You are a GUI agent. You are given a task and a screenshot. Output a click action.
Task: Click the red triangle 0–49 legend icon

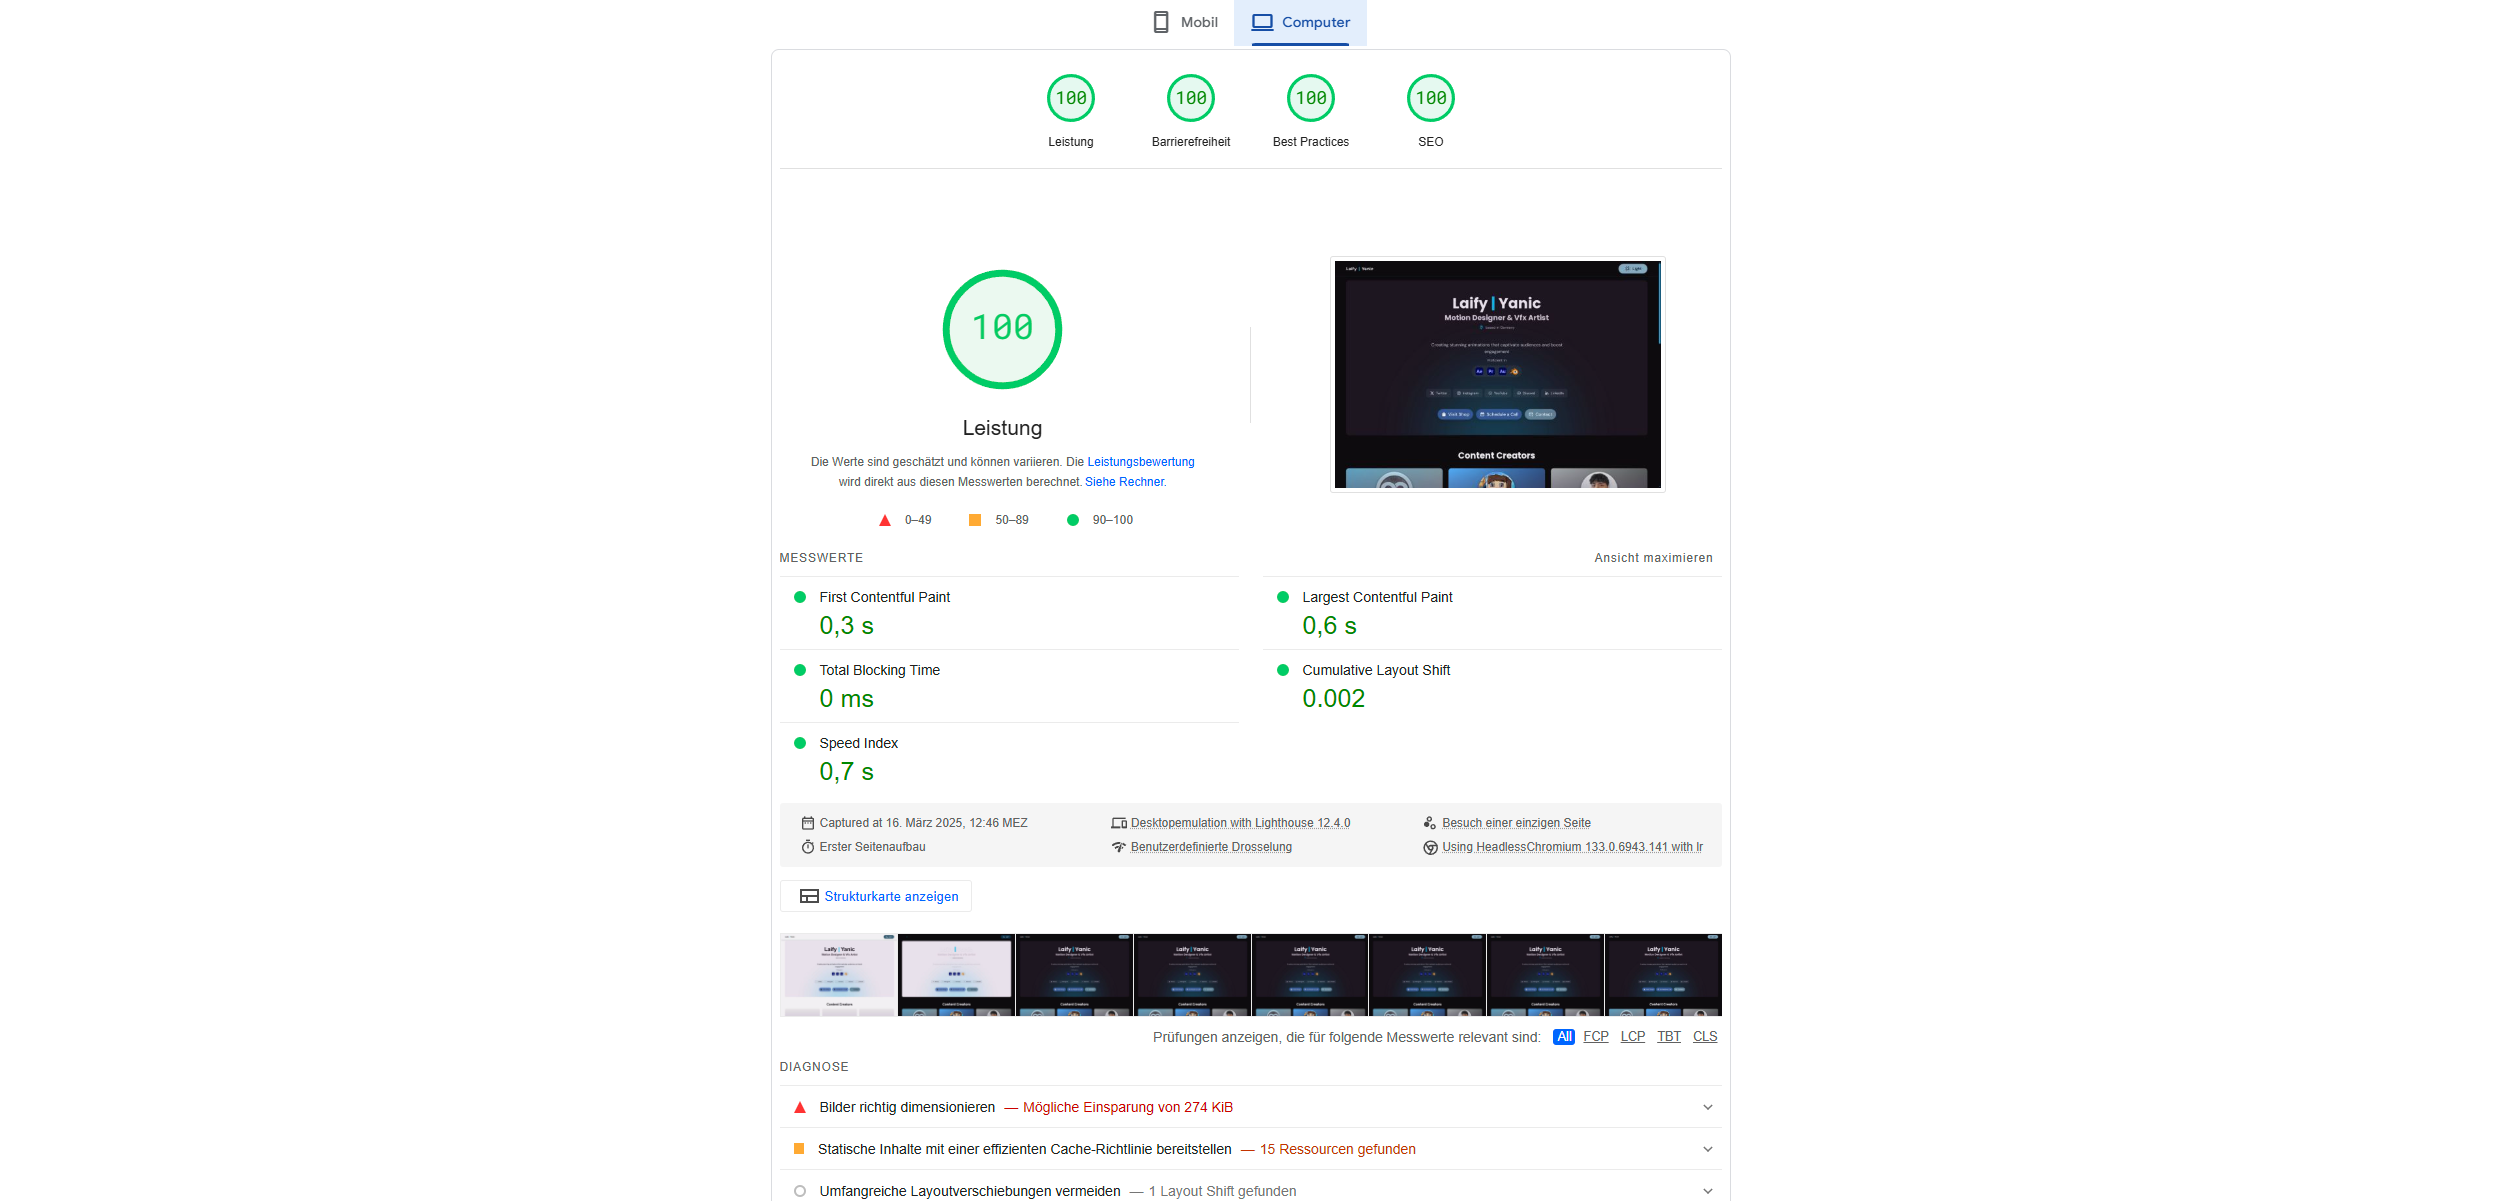tap(885, 520)
